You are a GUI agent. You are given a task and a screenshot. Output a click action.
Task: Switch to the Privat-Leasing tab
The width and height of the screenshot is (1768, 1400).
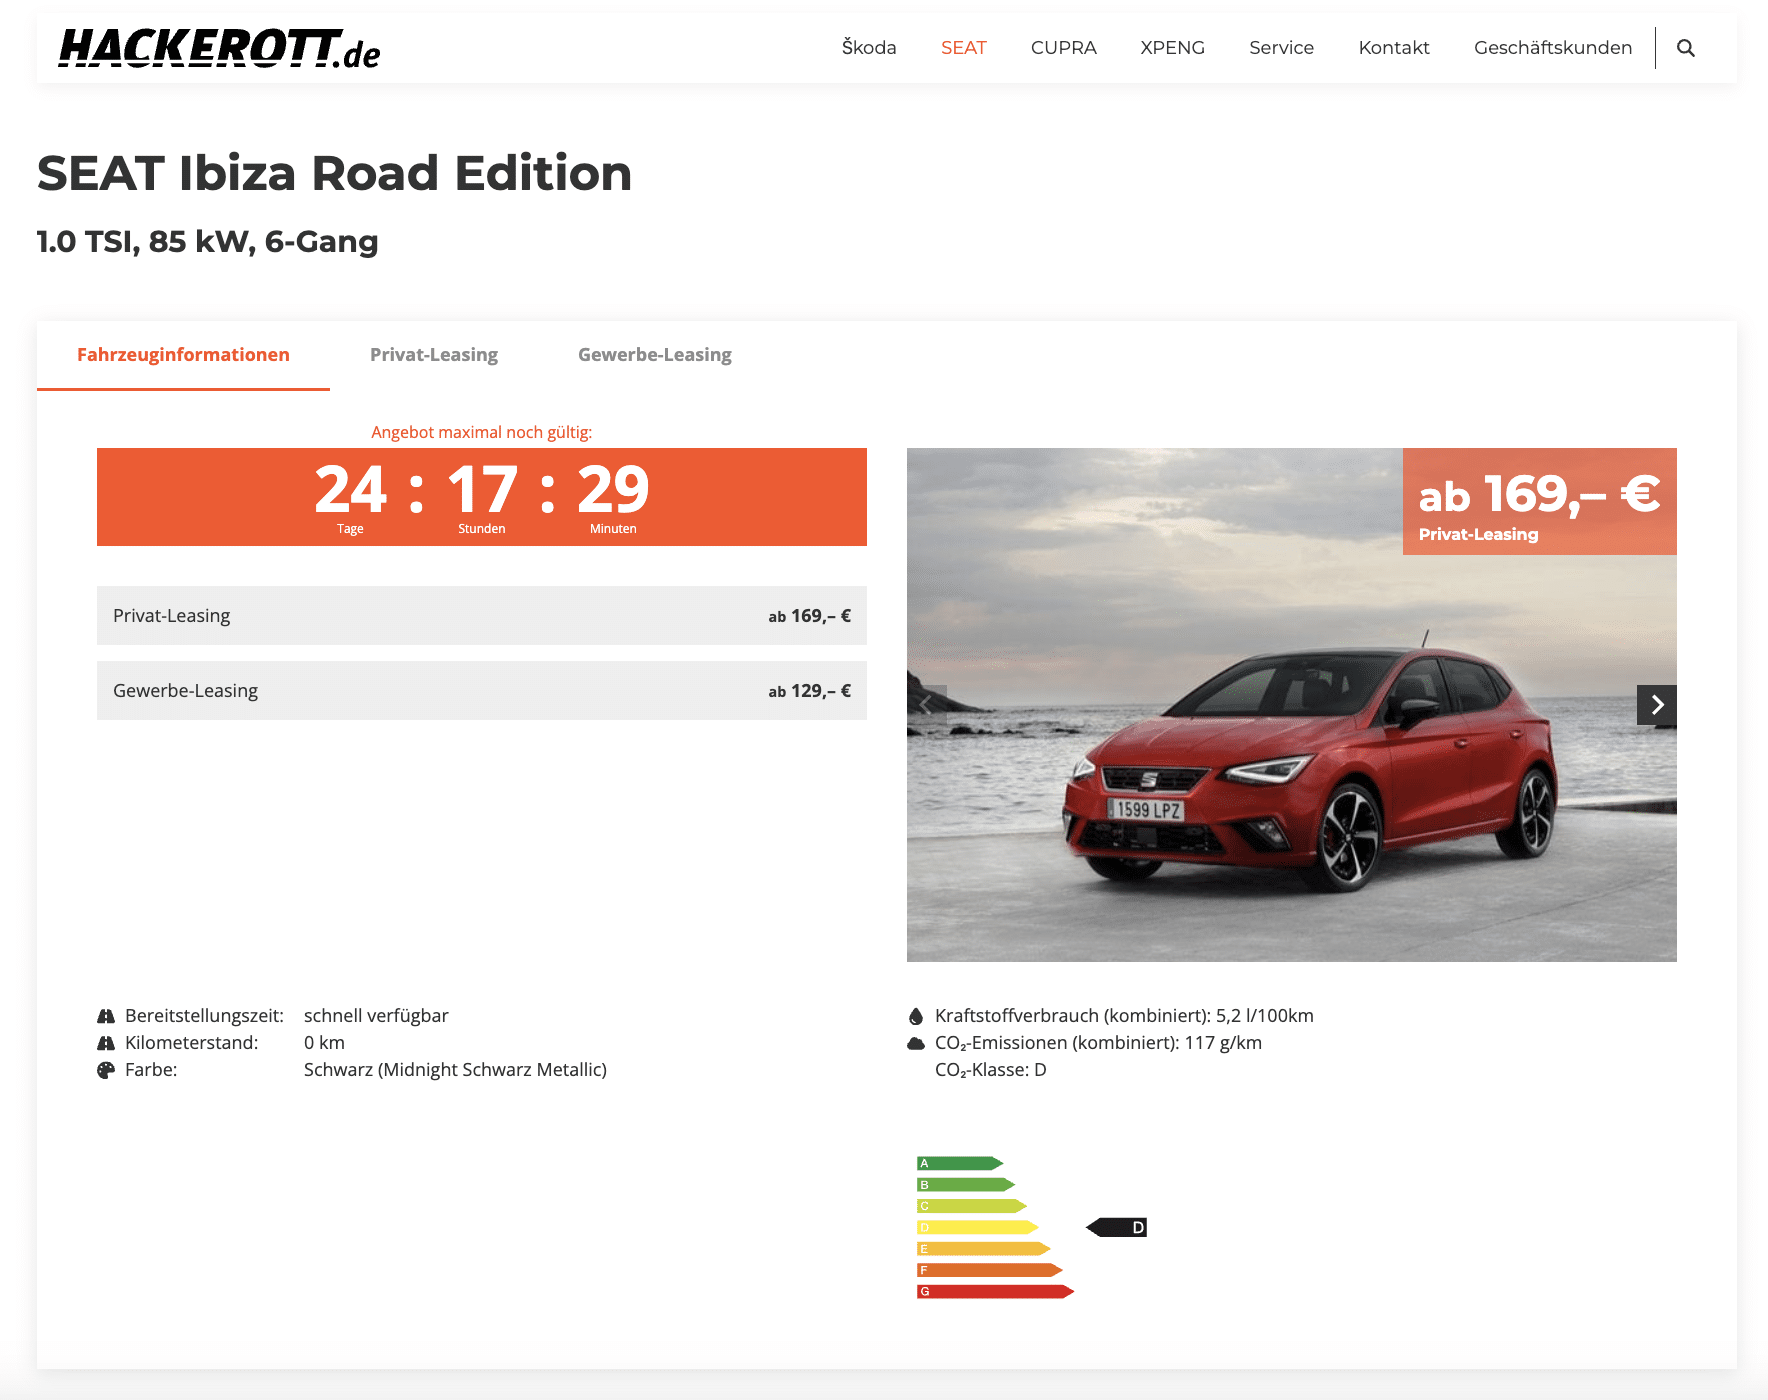pos(433,355)
